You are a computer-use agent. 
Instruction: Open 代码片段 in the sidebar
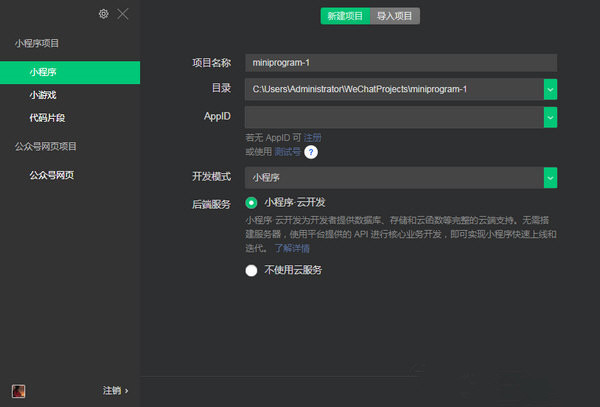tap(50, 118)
